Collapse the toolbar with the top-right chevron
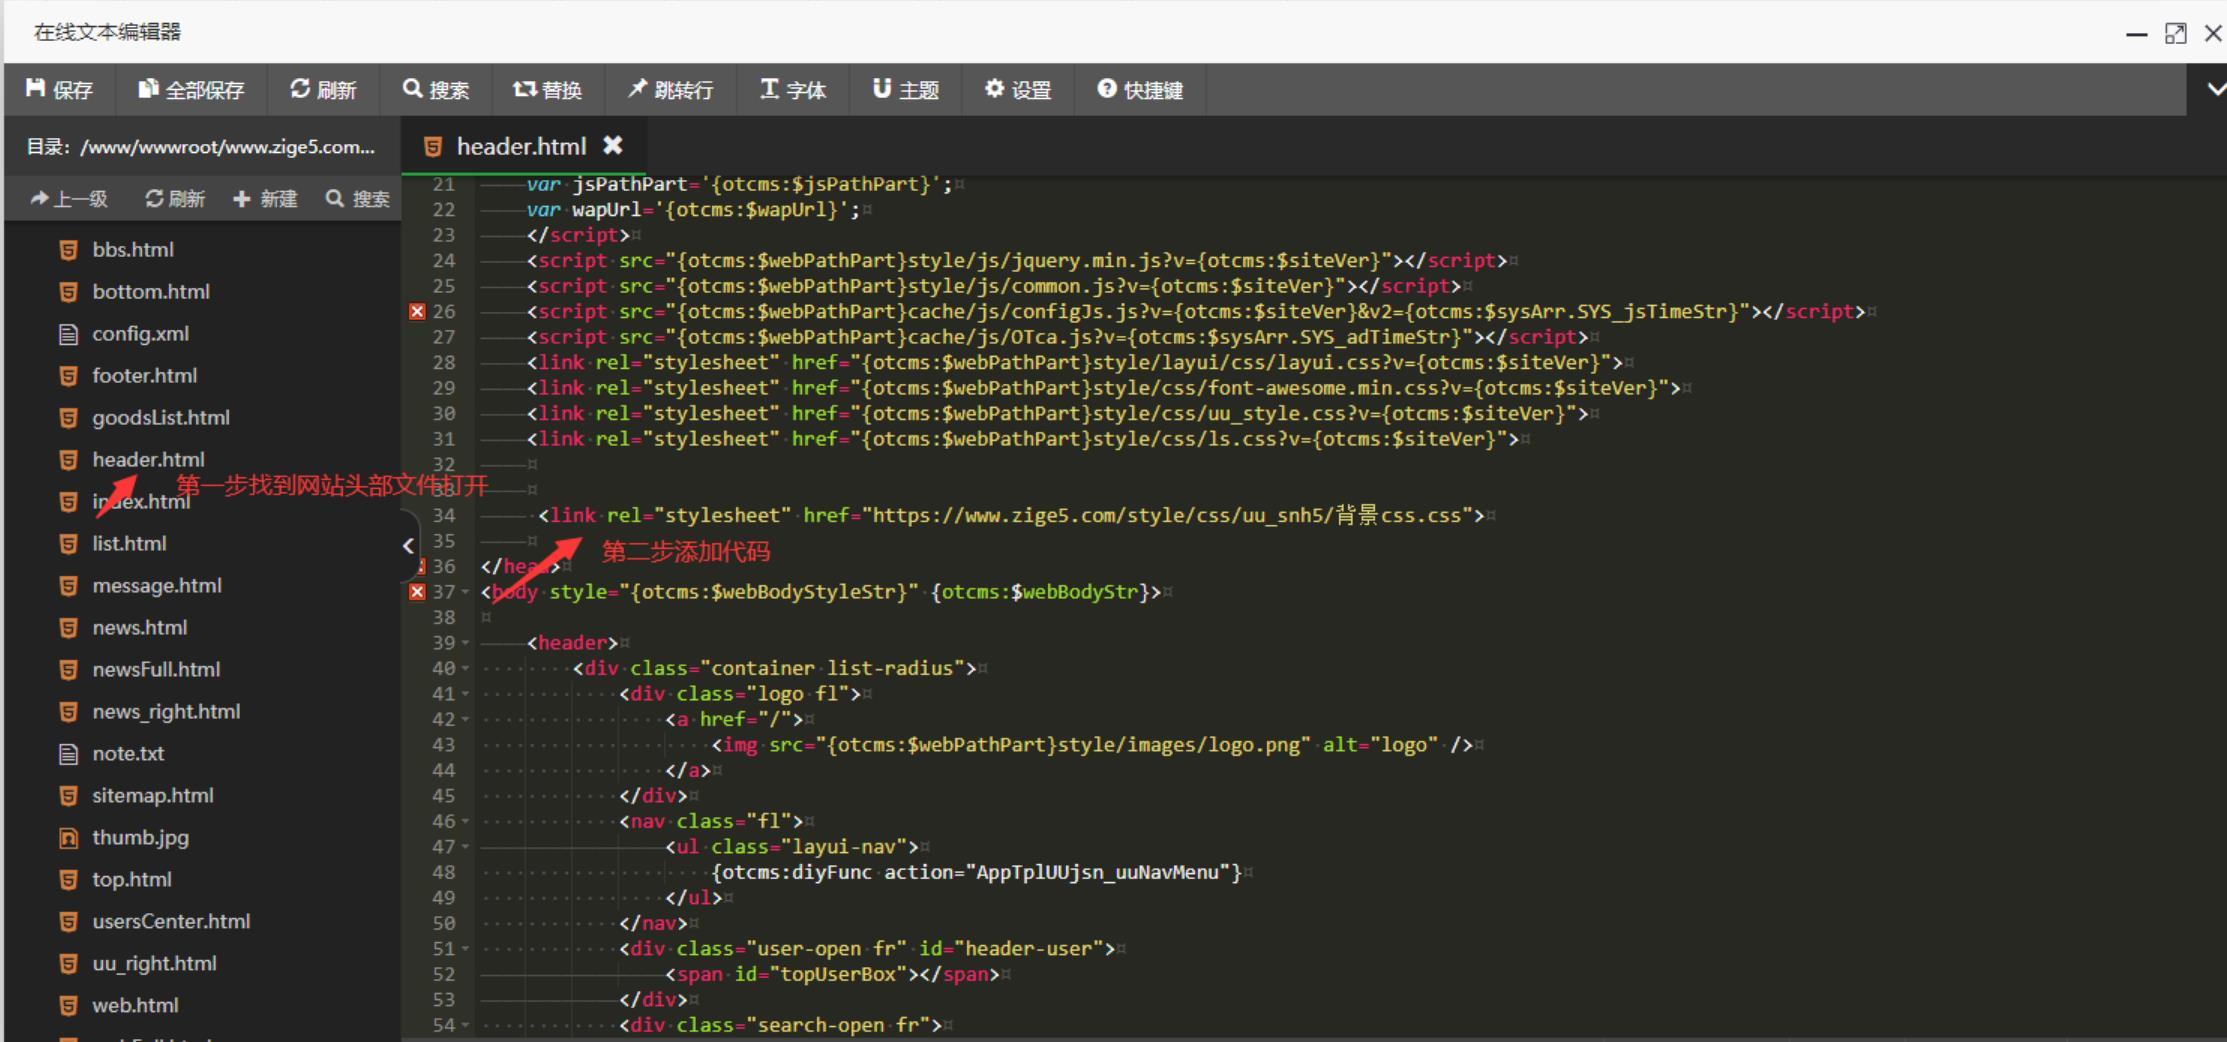The width and height of the screenshot is (2227, 1042). pyautogui.click(x=2216, y=89)
